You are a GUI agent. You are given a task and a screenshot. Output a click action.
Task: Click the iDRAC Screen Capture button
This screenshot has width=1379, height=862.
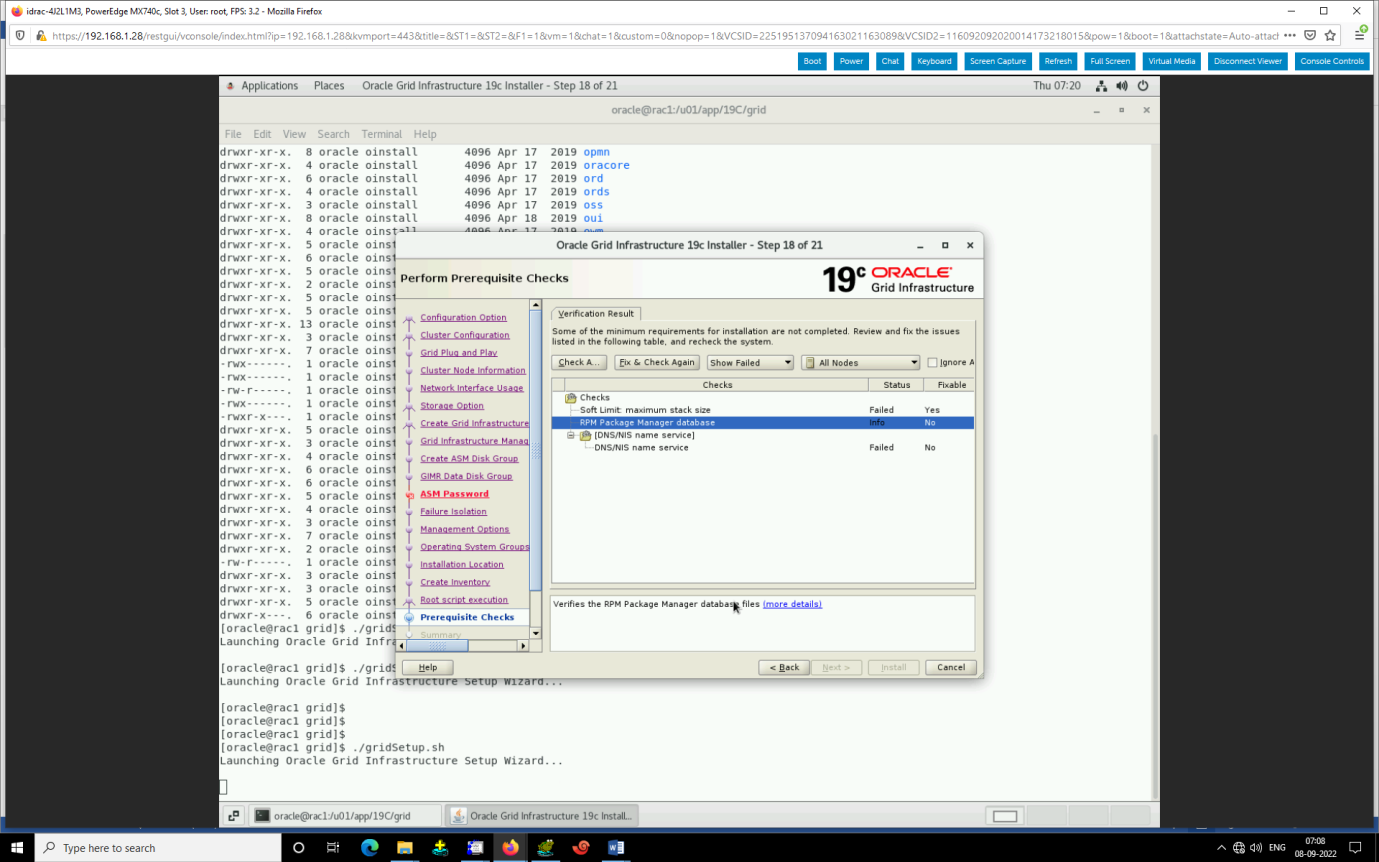[x=998, y=61]
